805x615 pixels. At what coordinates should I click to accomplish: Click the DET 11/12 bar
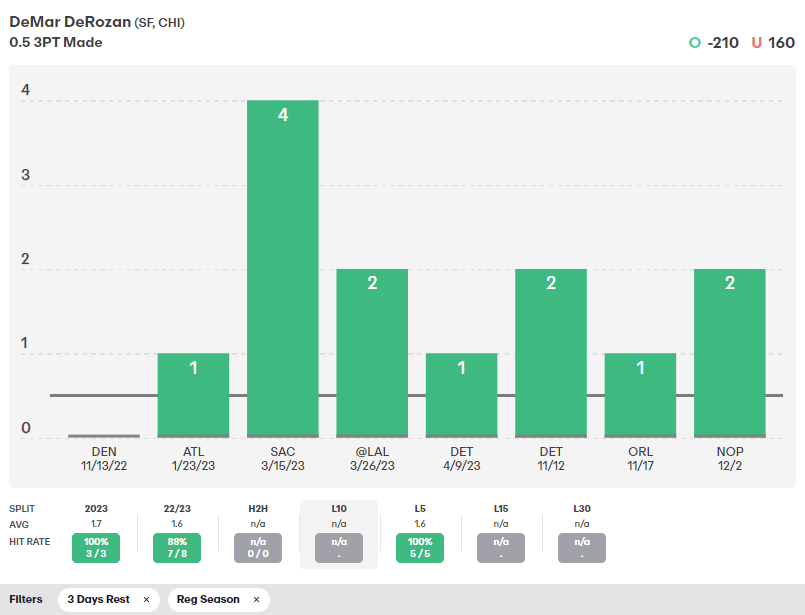click(x=551, y=353)
